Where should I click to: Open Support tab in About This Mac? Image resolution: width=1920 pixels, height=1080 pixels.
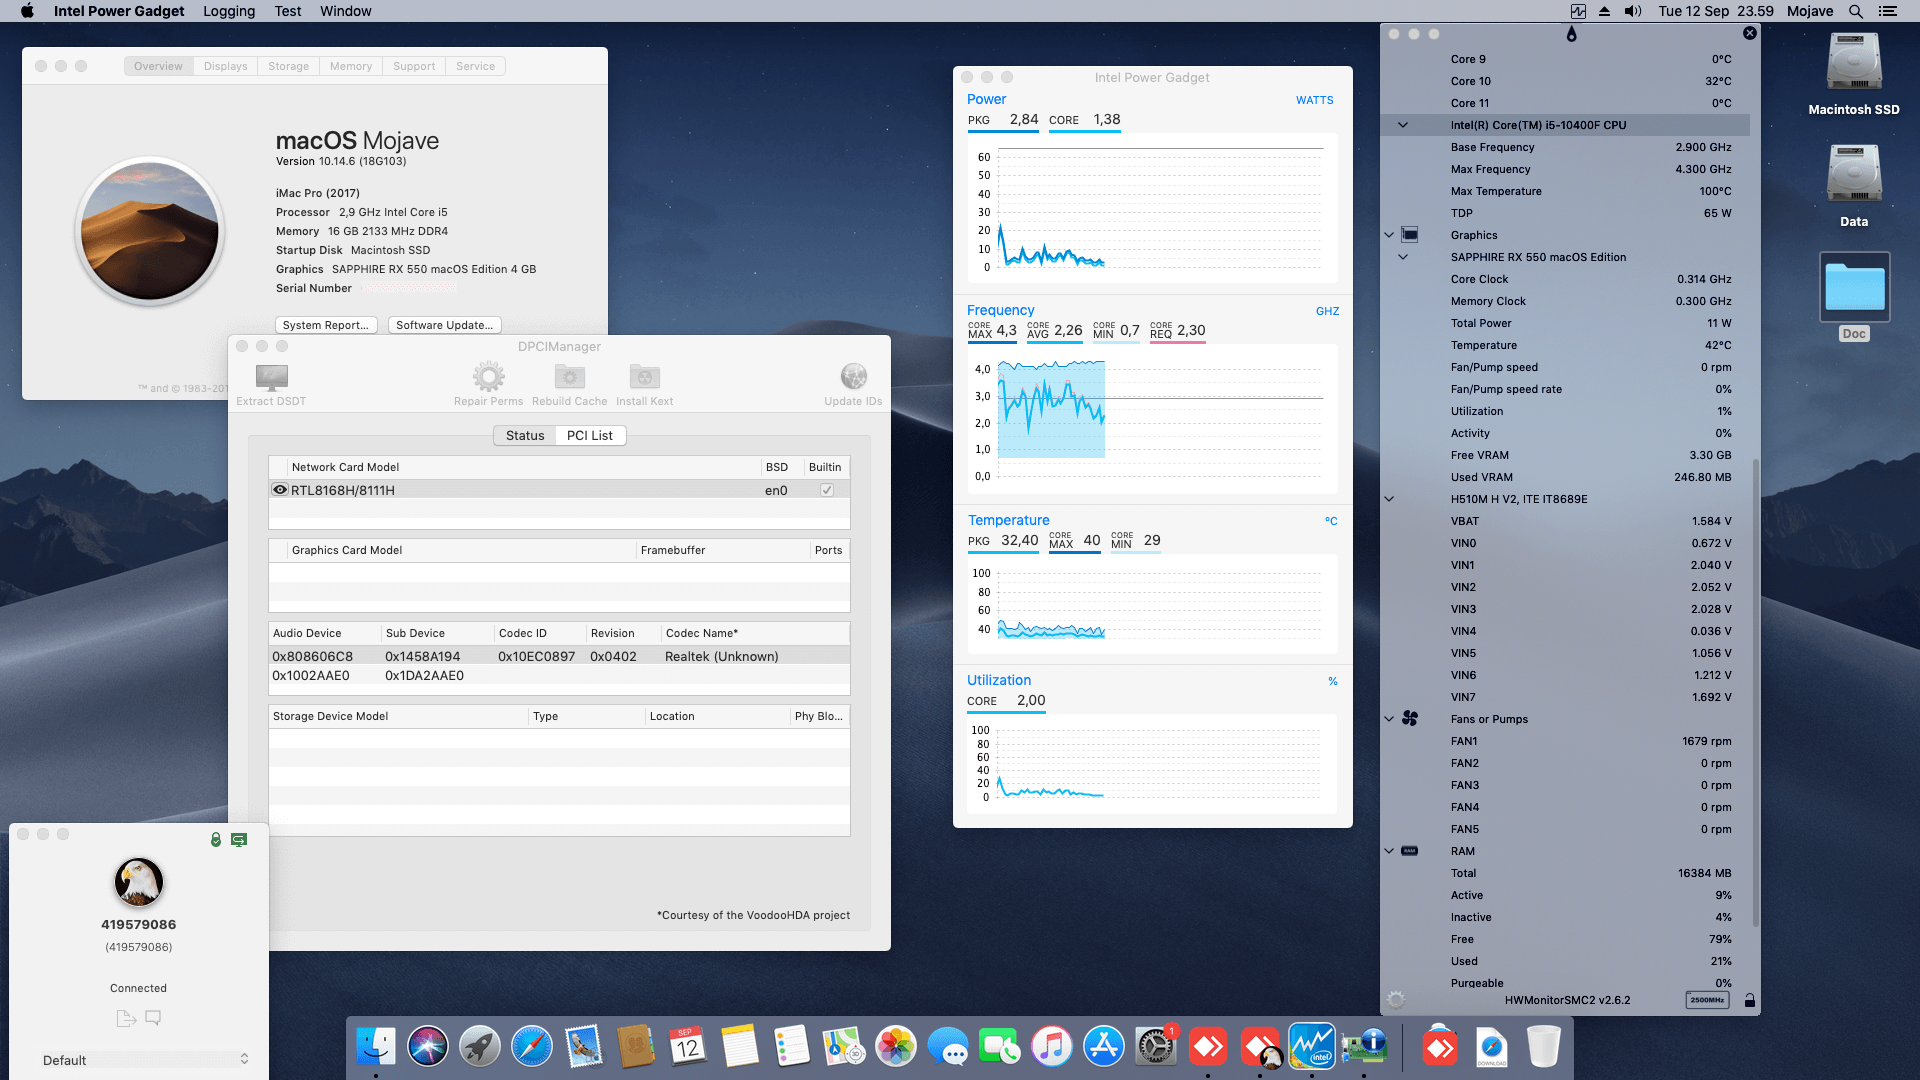tap(414, 66)
